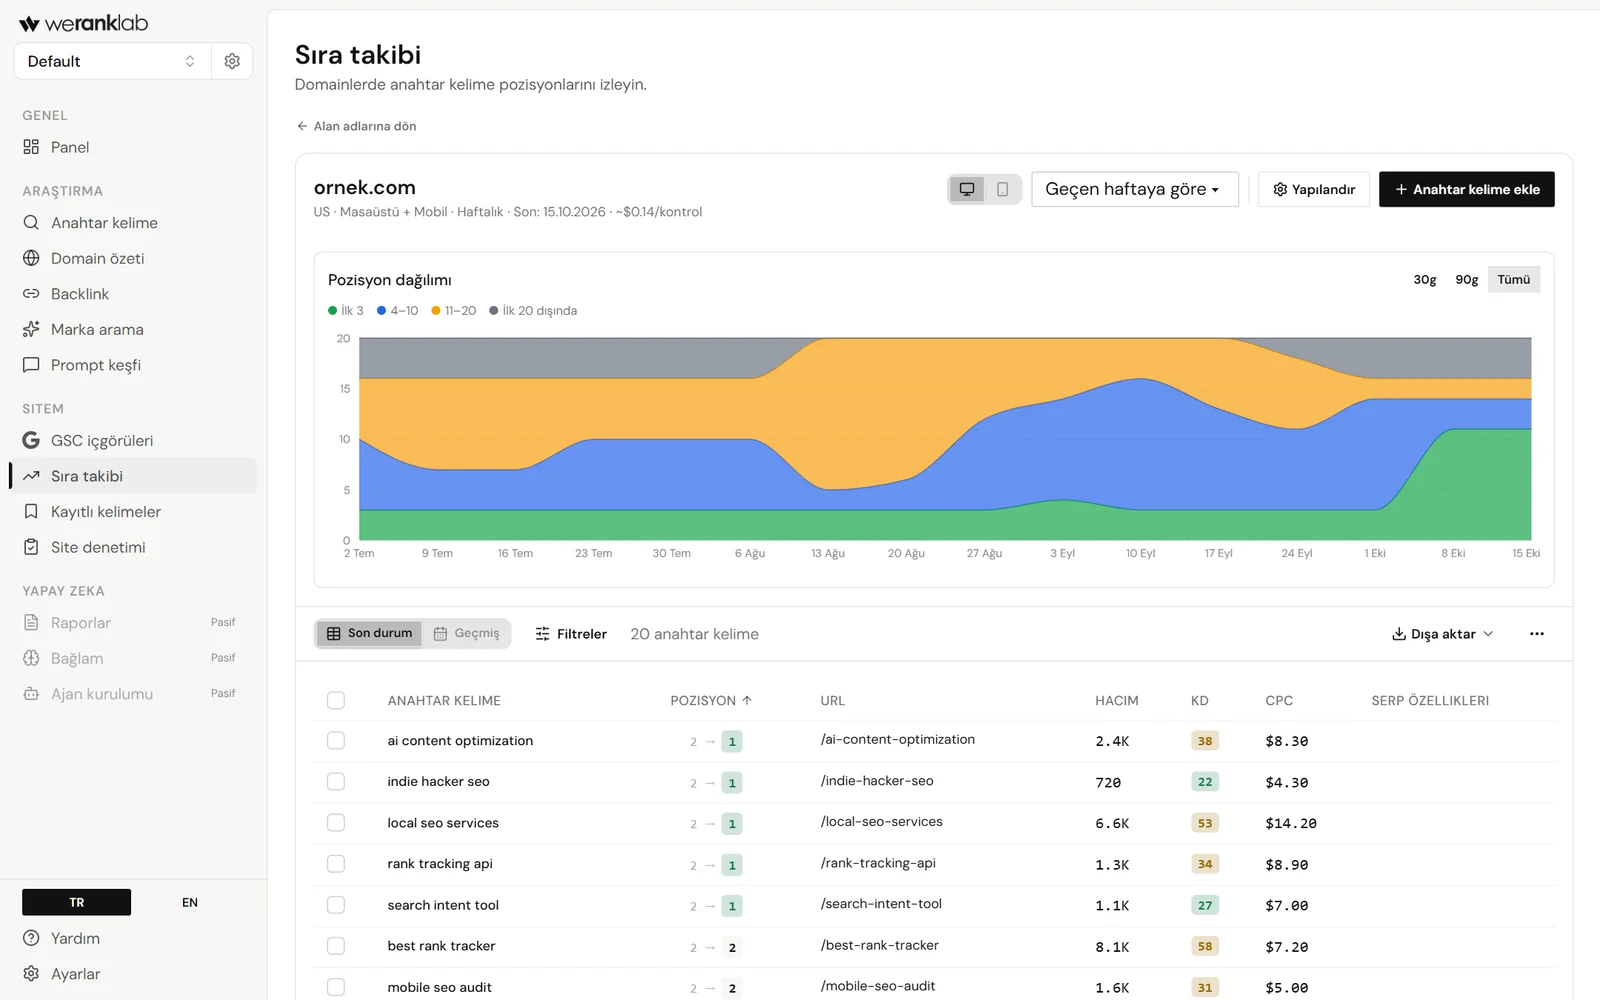Expand the Dışa aktar export menu
This screenshot has width=1600, height=1000.
point(1442,634)
